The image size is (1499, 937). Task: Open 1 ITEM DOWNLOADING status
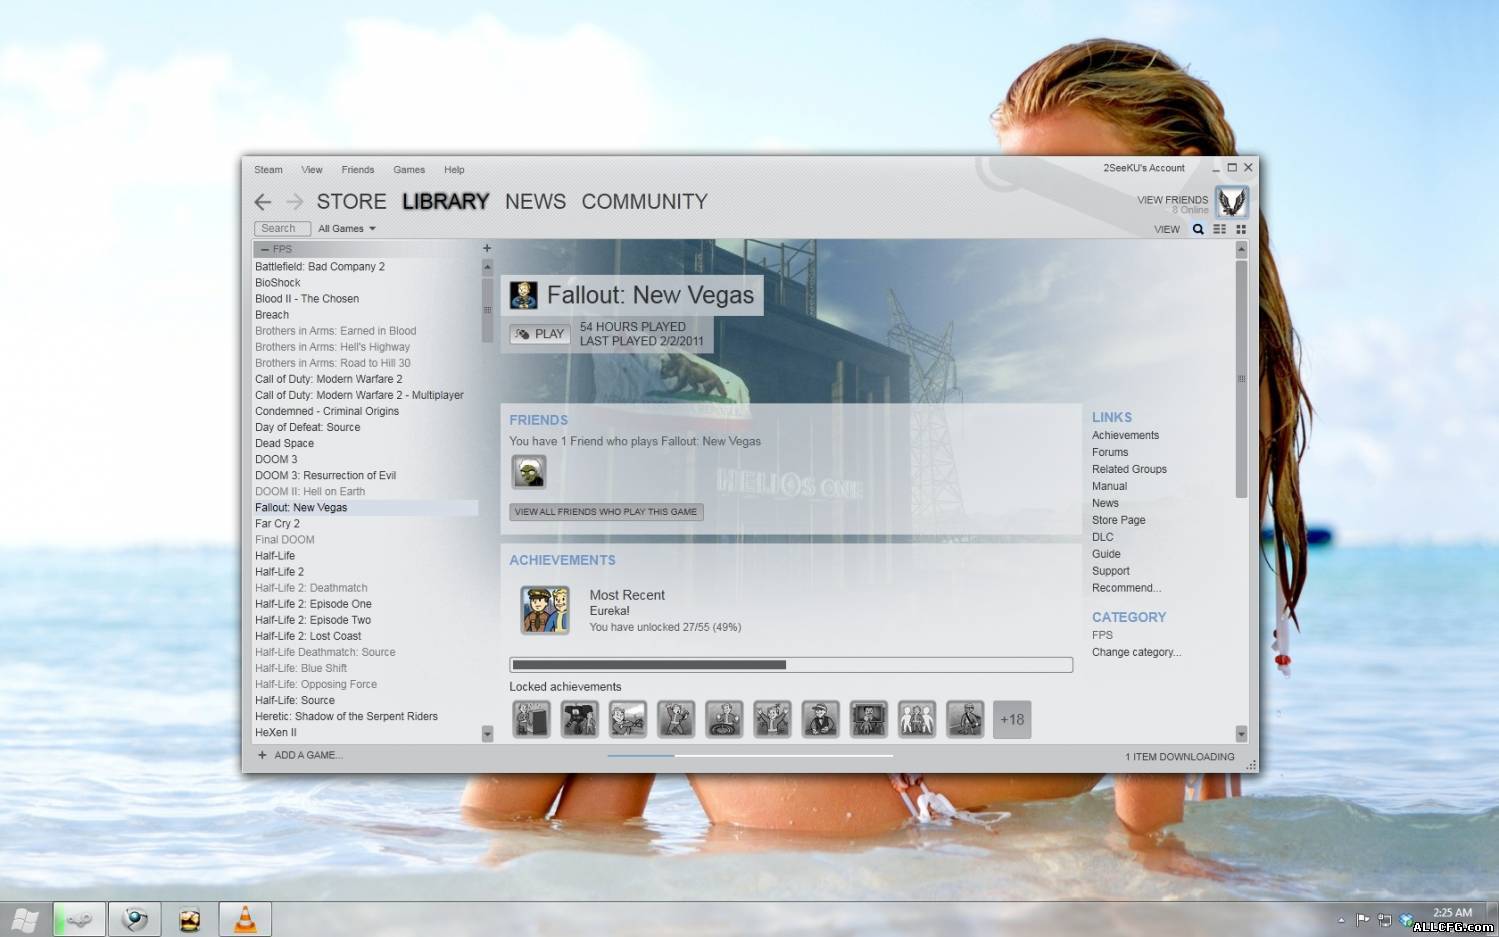click(1180, 757)
